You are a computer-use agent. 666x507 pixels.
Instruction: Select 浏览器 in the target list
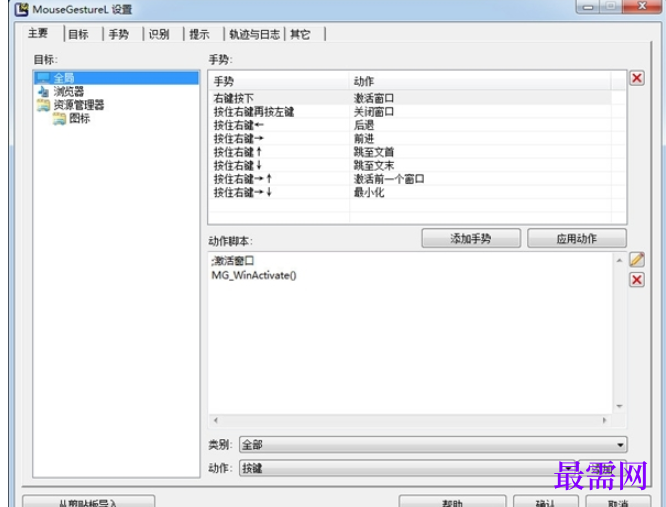click(68, 91)
